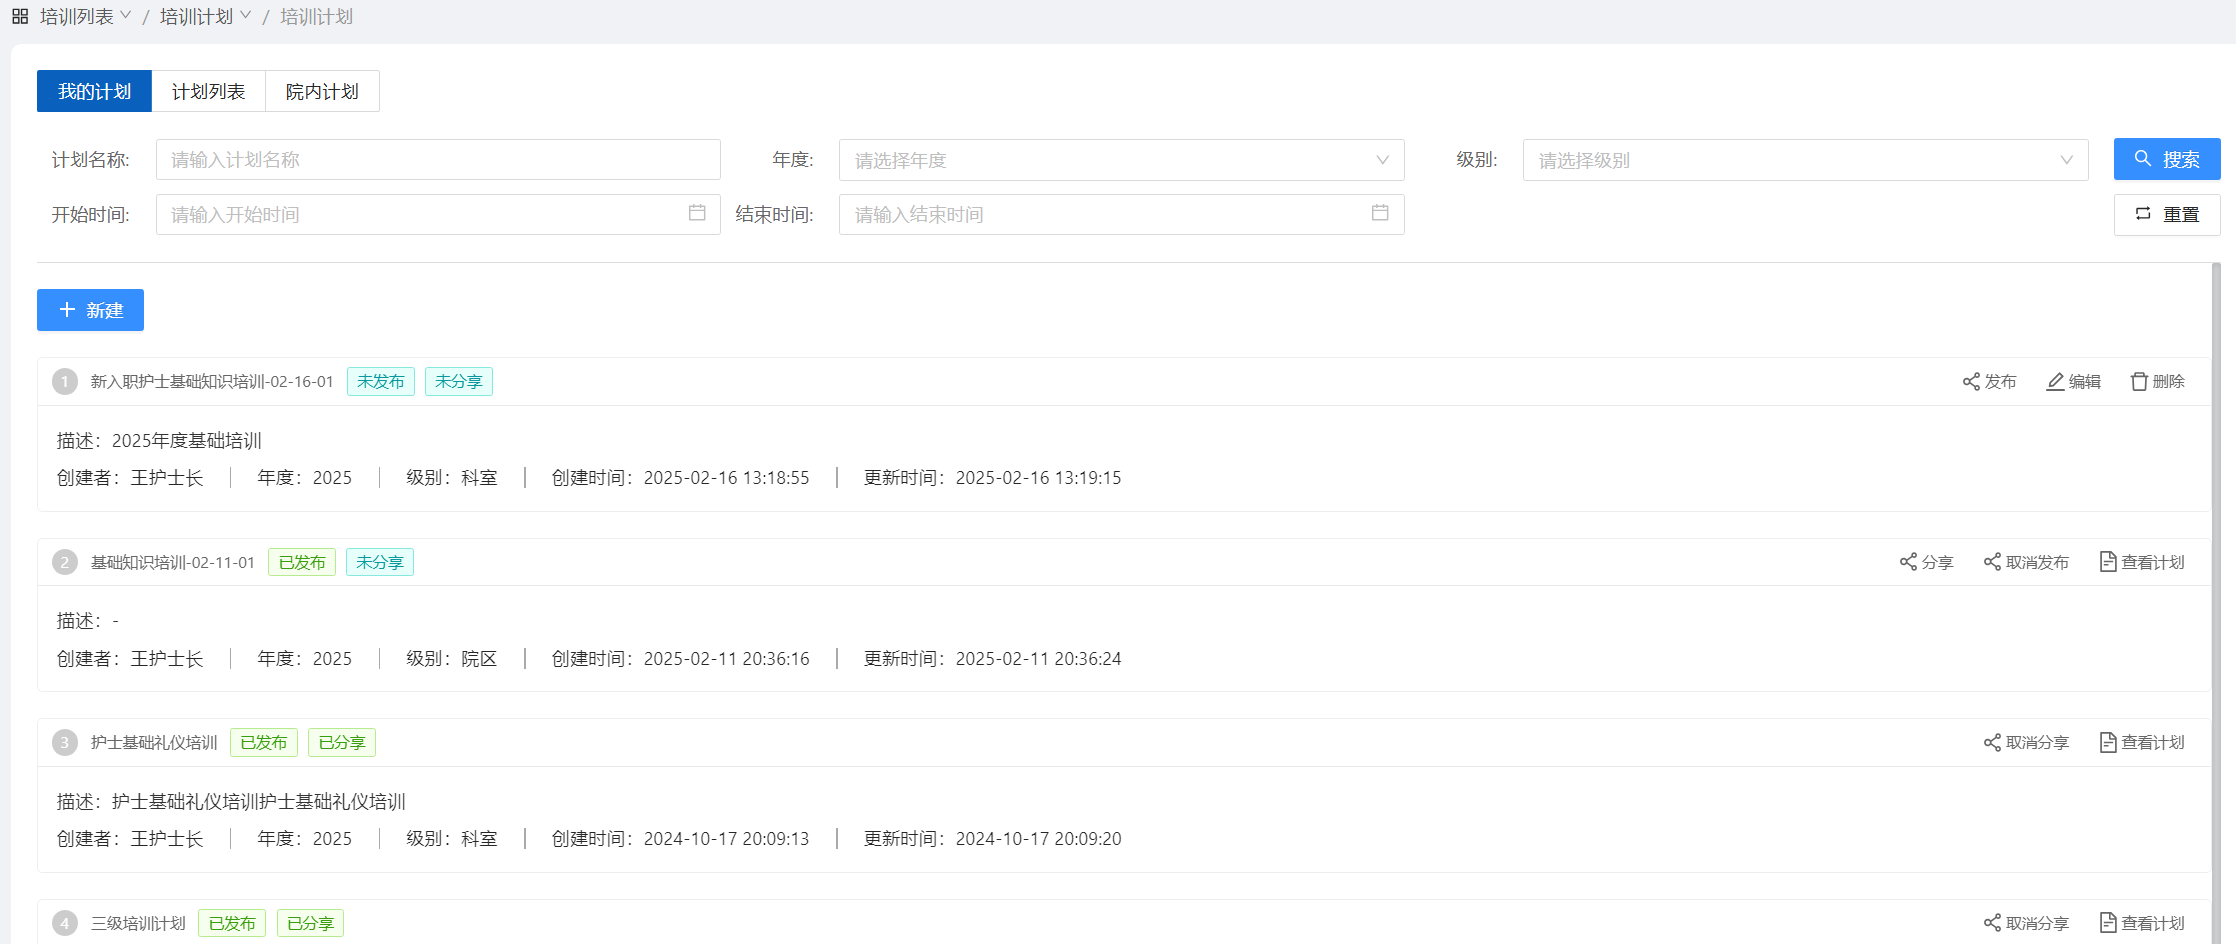
Task: View plan document for 护士基础礼仪培训
Action: pos(2141,742)
